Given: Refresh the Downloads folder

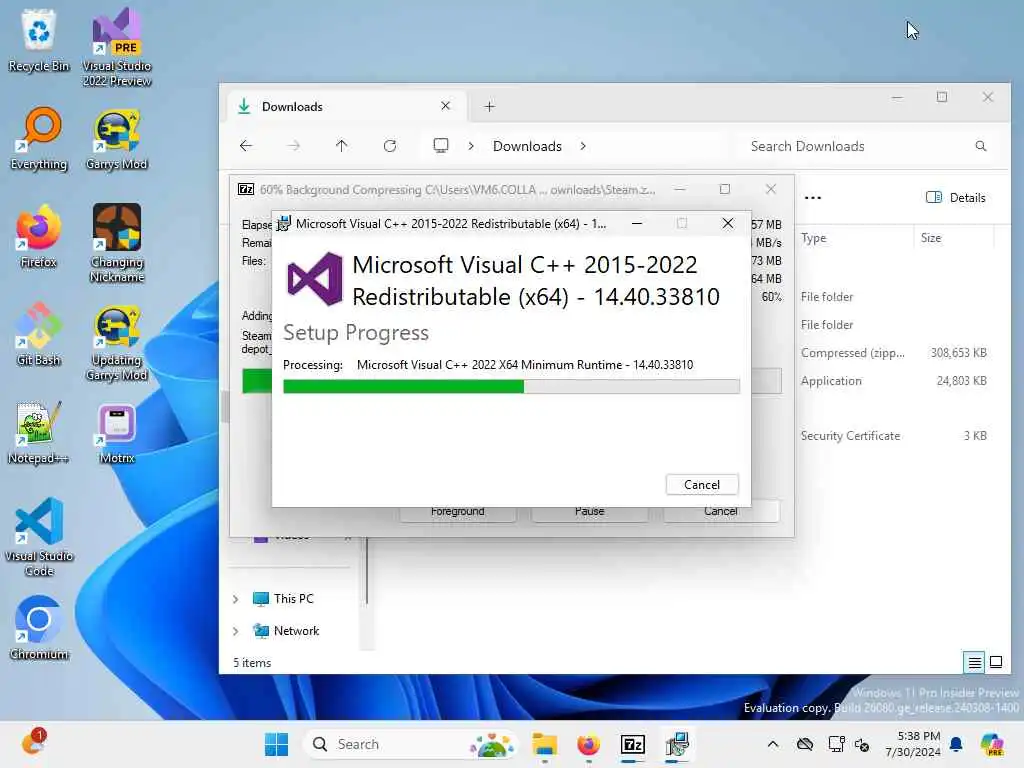Looking at the screenshot, I should [390, 146].
